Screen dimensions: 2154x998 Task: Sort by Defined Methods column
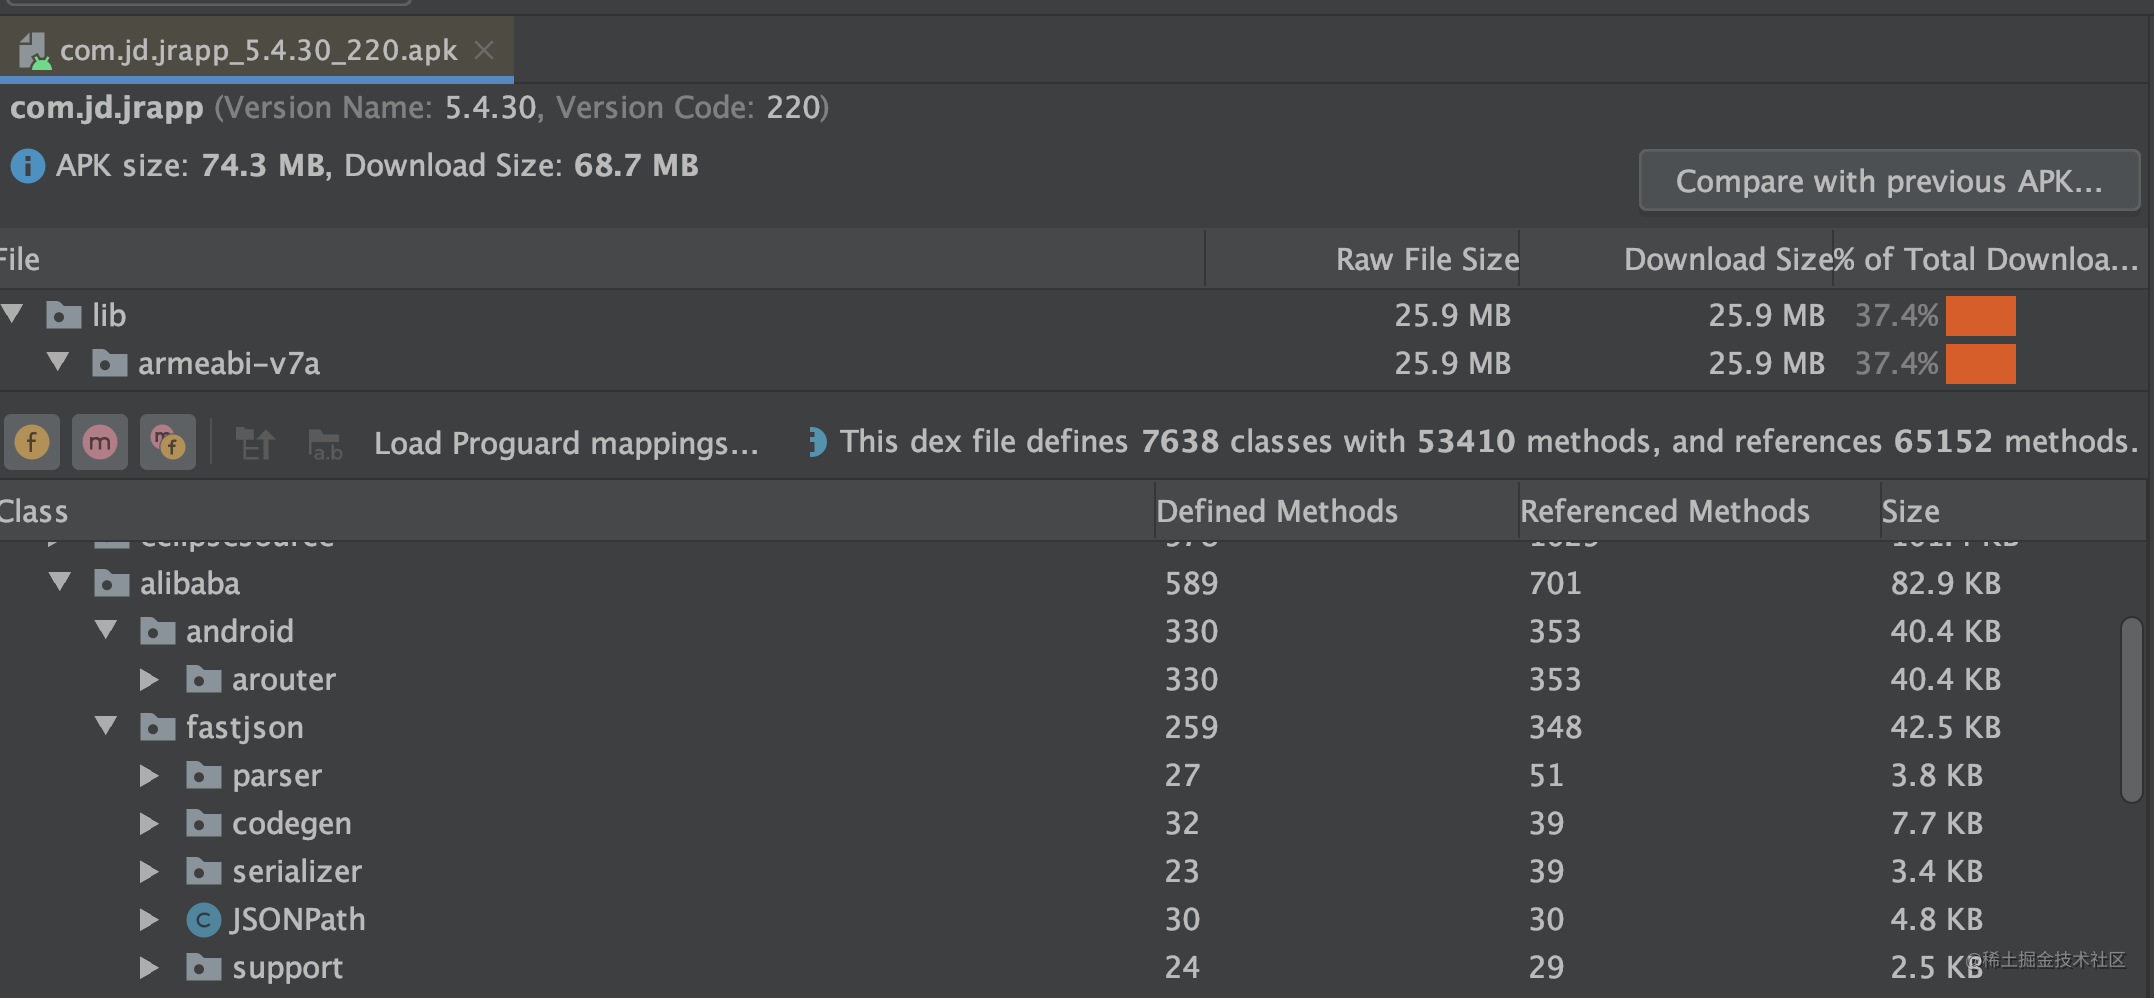(x=1337, y=511)
